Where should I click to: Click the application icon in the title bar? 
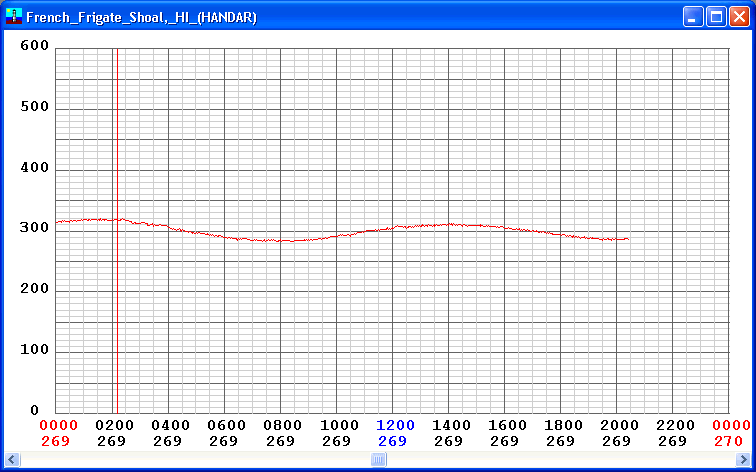13,17
